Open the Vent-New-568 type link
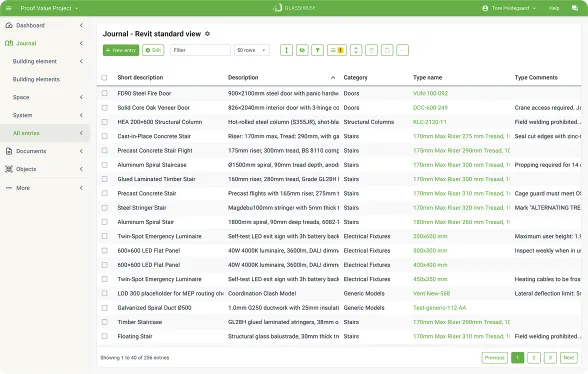The height and width of the screenshot is (374, 588). coord(432,293)
